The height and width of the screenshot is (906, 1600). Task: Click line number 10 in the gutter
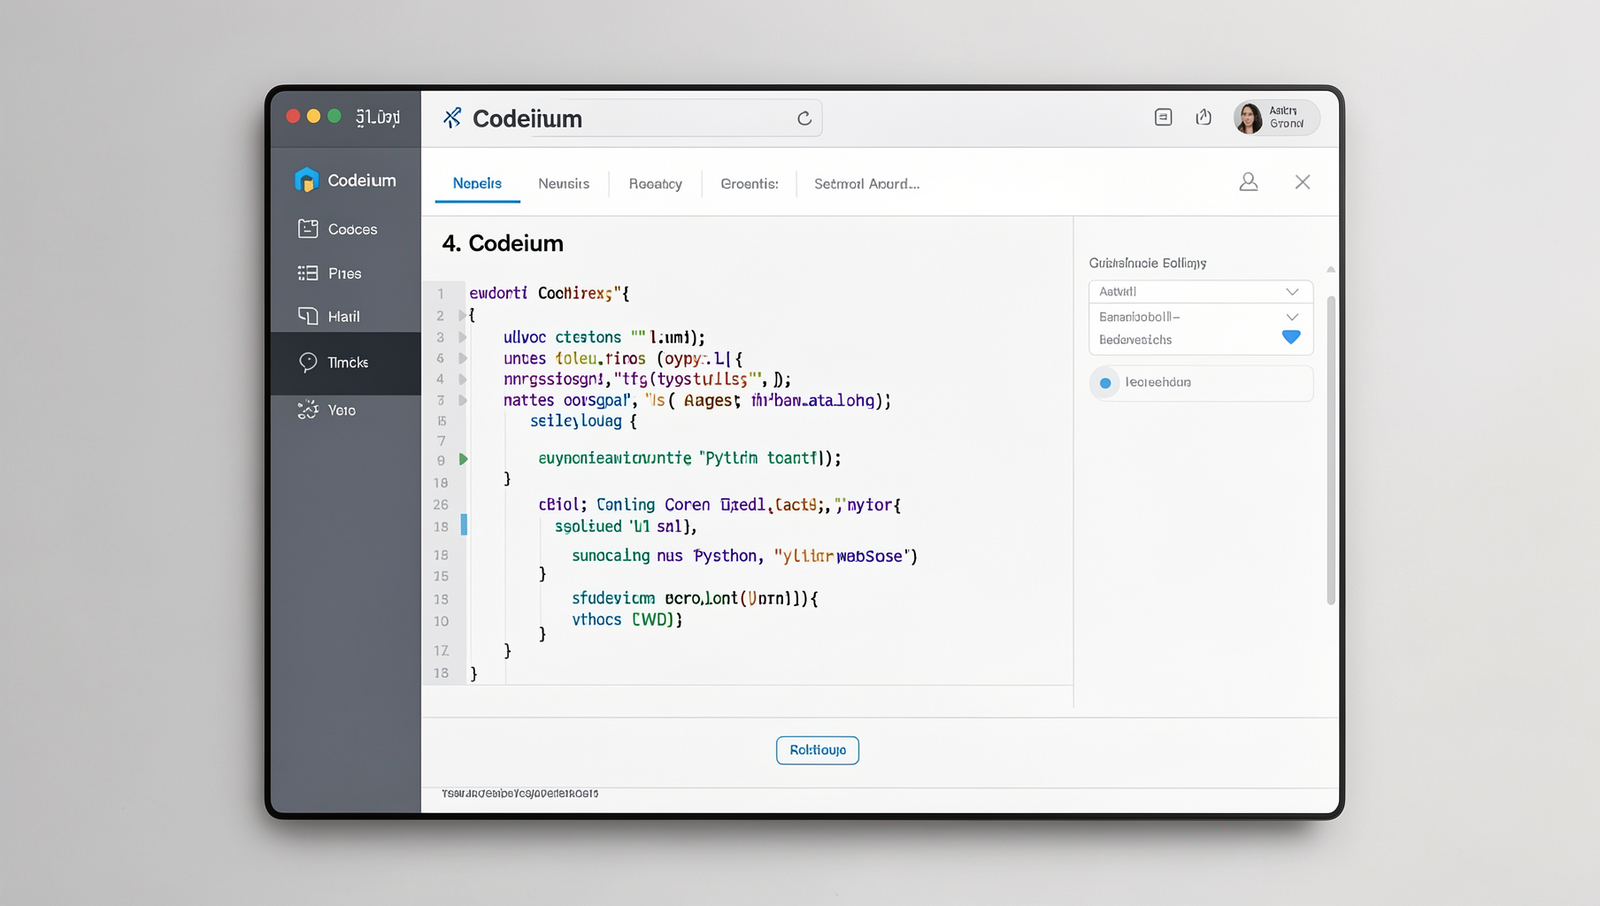pos(441,621)
